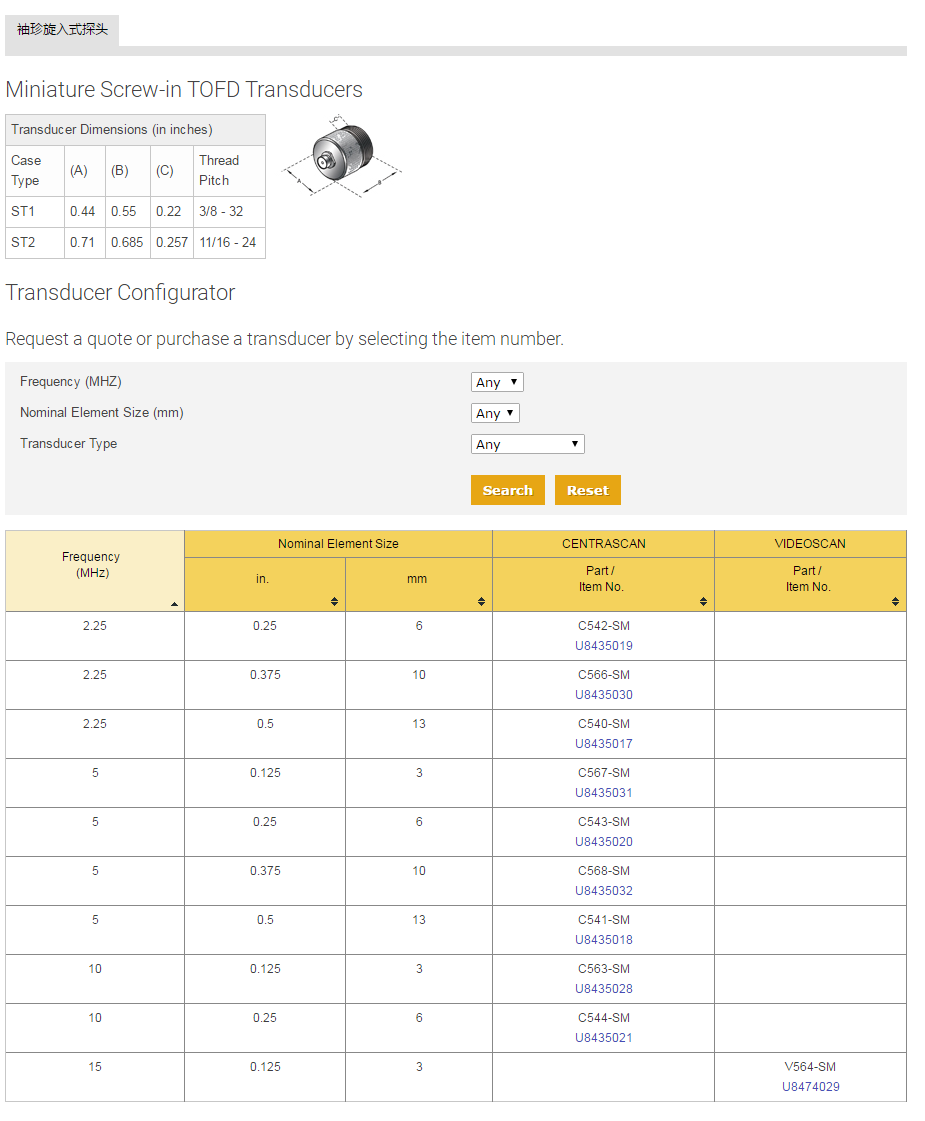Open item U8435031 for C567-SM
The height and width of the screenshot is (1121, 925).
click(603, 793)
